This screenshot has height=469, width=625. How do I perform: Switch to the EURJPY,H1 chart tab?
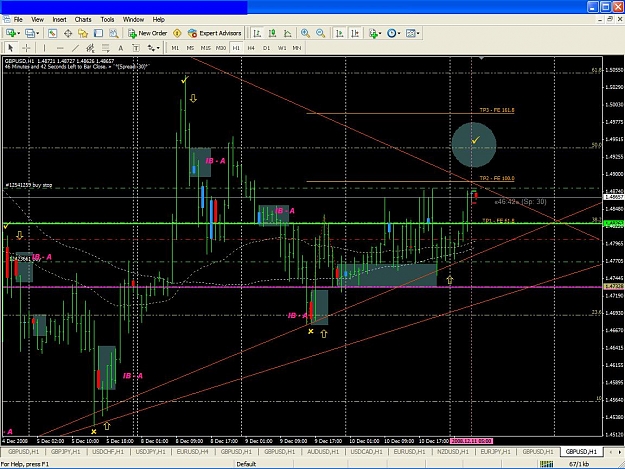click(495, 452)
